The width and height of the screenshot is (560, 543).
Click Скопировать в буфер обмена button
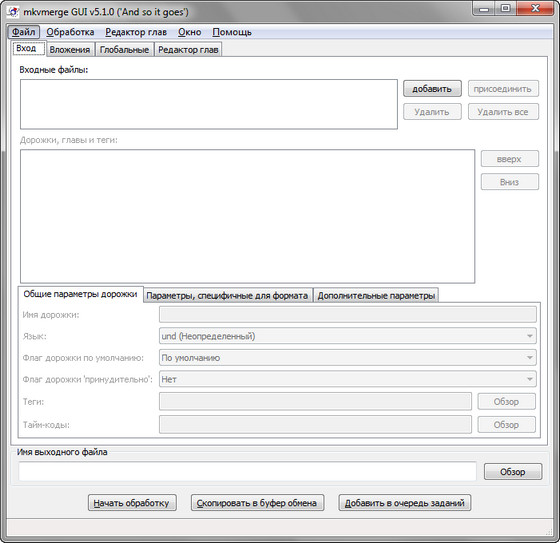tap(257, 503)
